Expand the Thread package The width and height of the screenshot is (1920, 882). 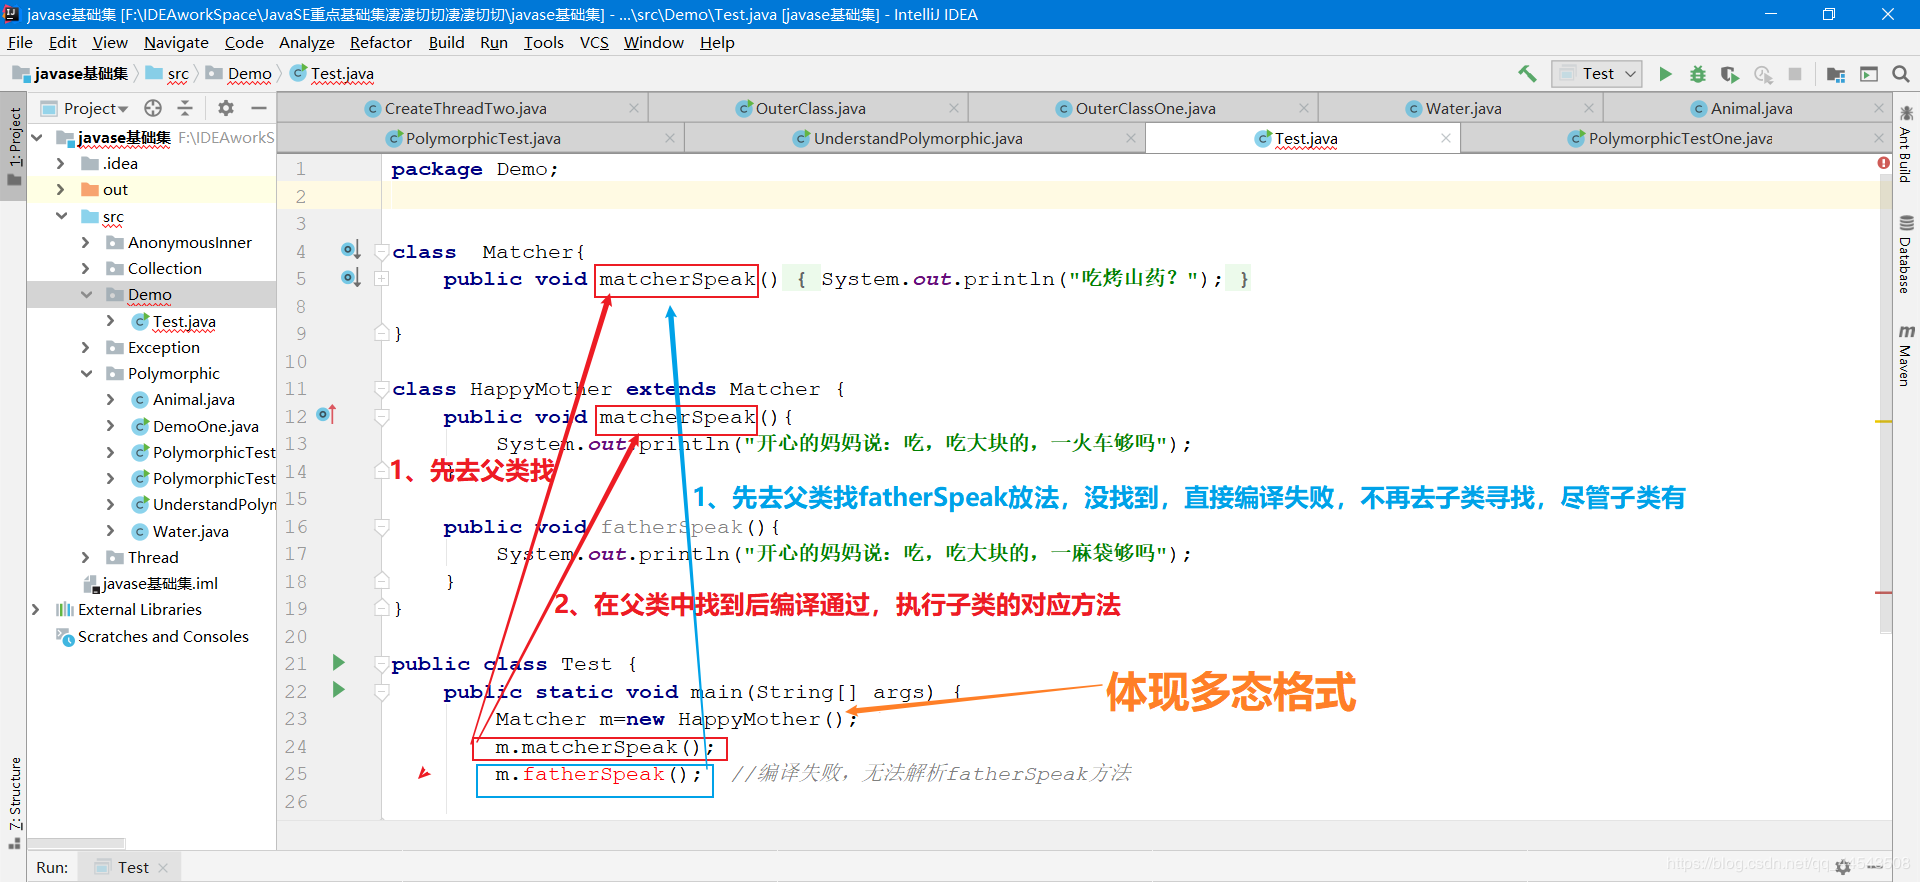(86, 557)
